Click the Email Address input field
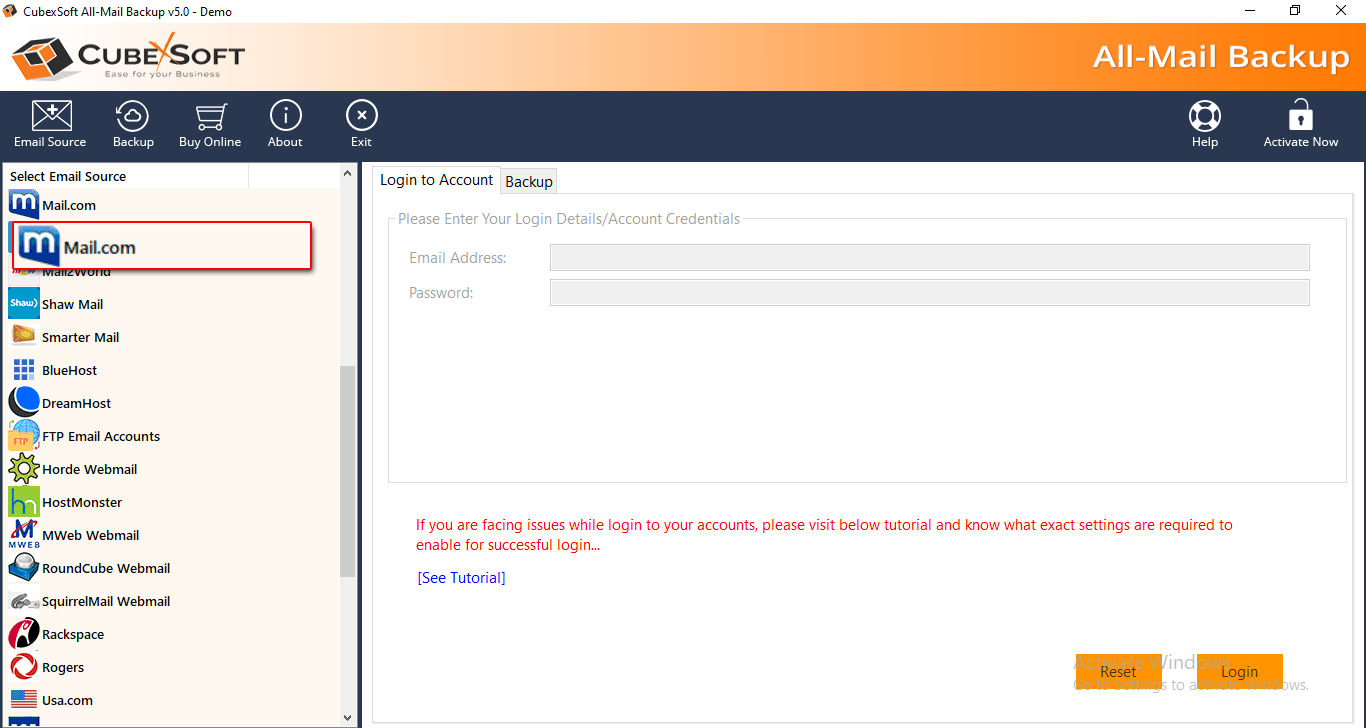1366x728 pixels. pyautogui.click(x=929, y=258)
